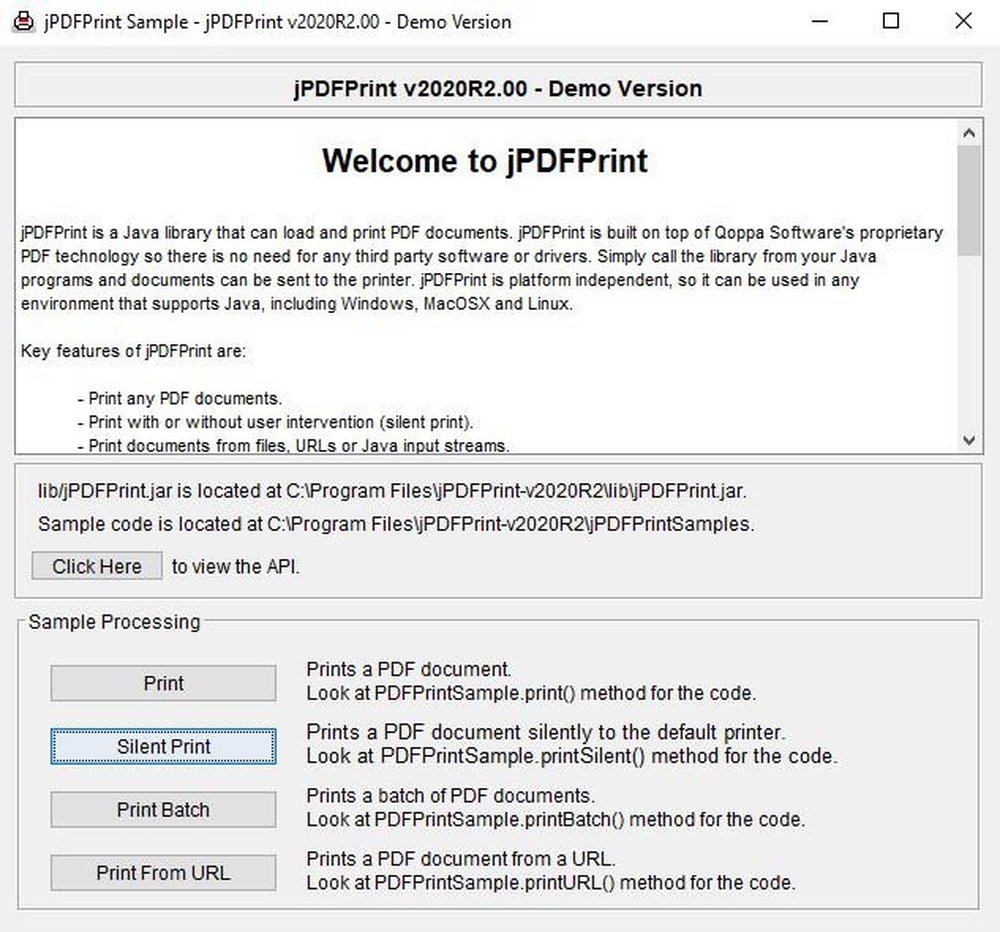
Task: Click the 'Prints a batch of PDF documents.' text
Action: click(x=450, y=796)
